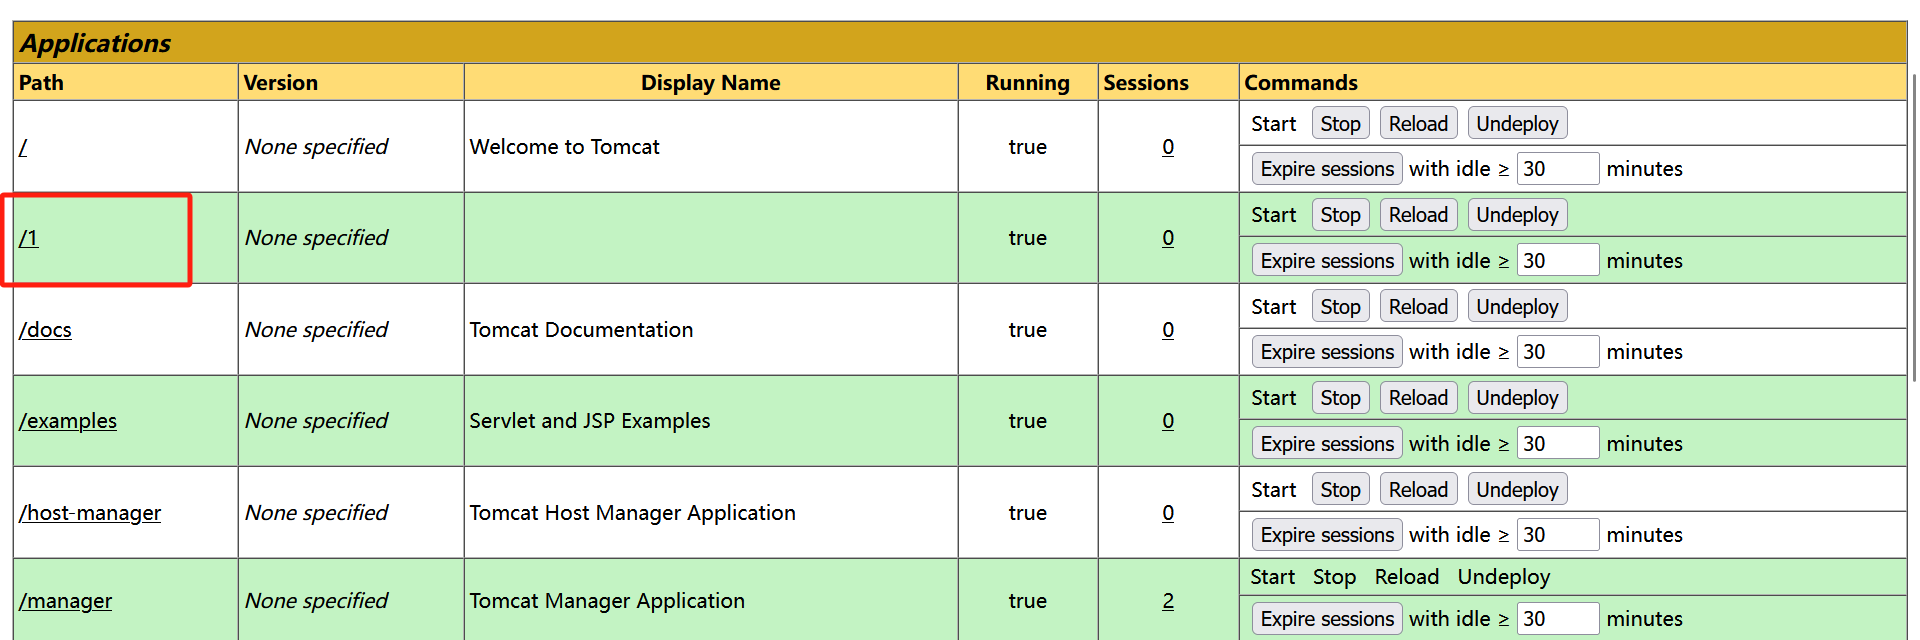The image size is (1920, 640).
Task: Click 'true' running value in /examples row
Action: pos(1028,421)
